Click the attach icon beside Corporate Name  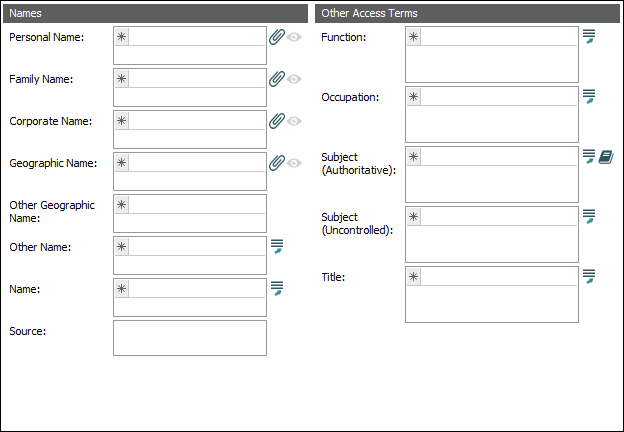[x=277, y=121]
